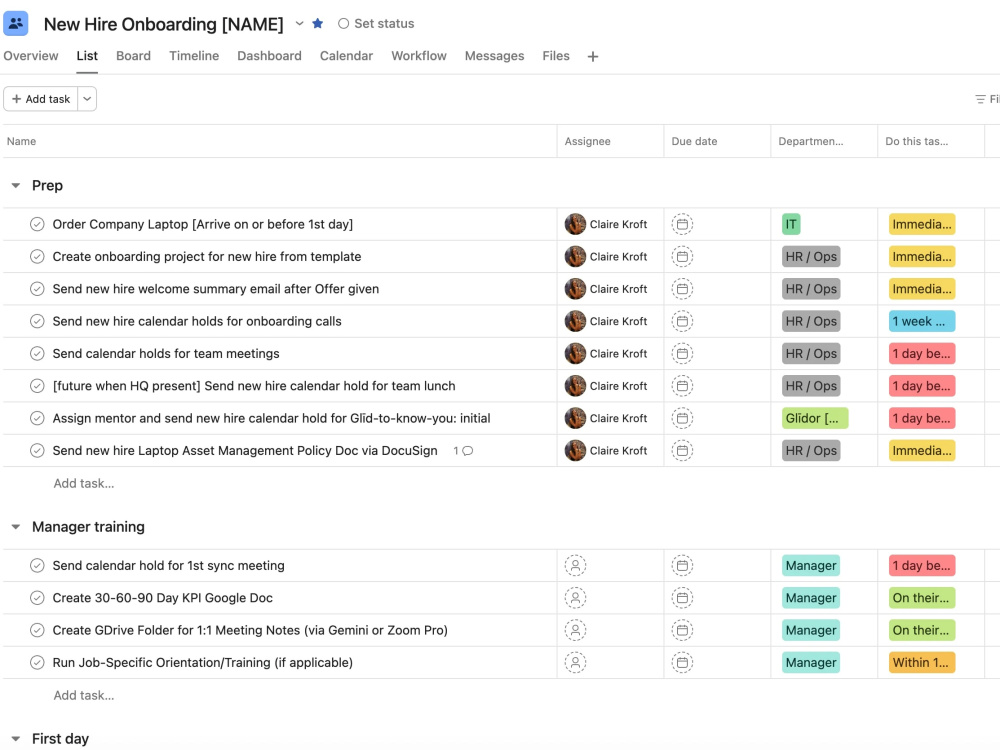Image resolution: width=1000 pixels, height=750 pixels.
Task: Click Claire Kroft avatar on Order Company Laptop
Action: (x=575, y=224)
